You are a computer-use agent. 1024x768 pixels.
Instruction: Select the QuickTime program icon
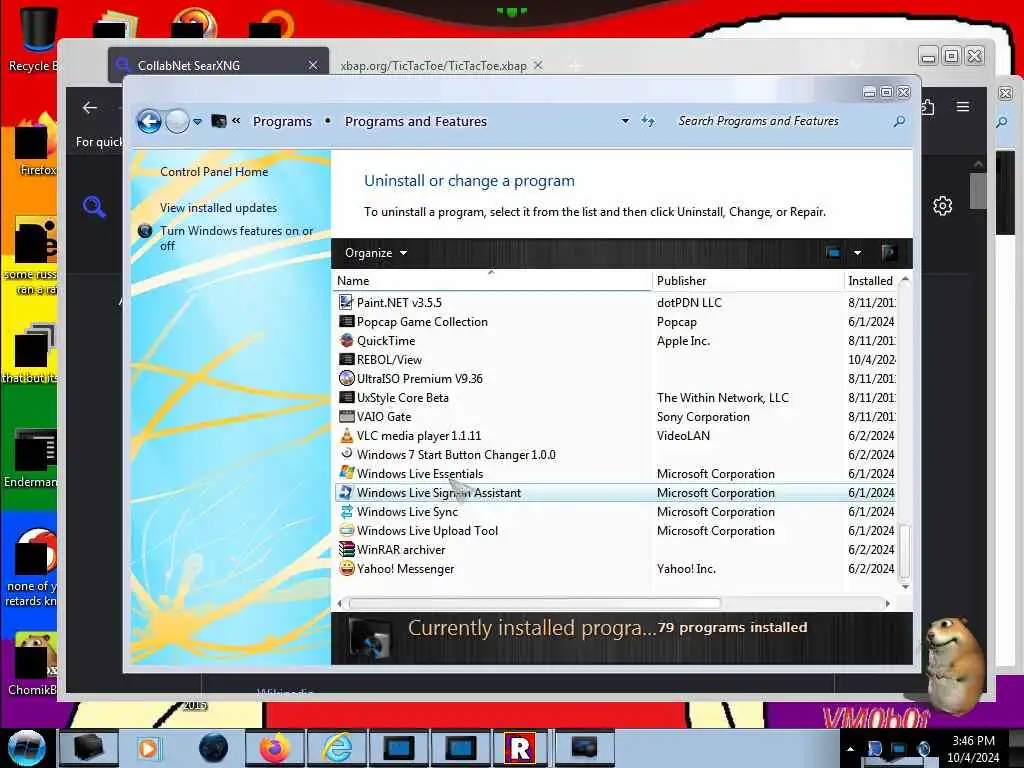tap(346, 340)
